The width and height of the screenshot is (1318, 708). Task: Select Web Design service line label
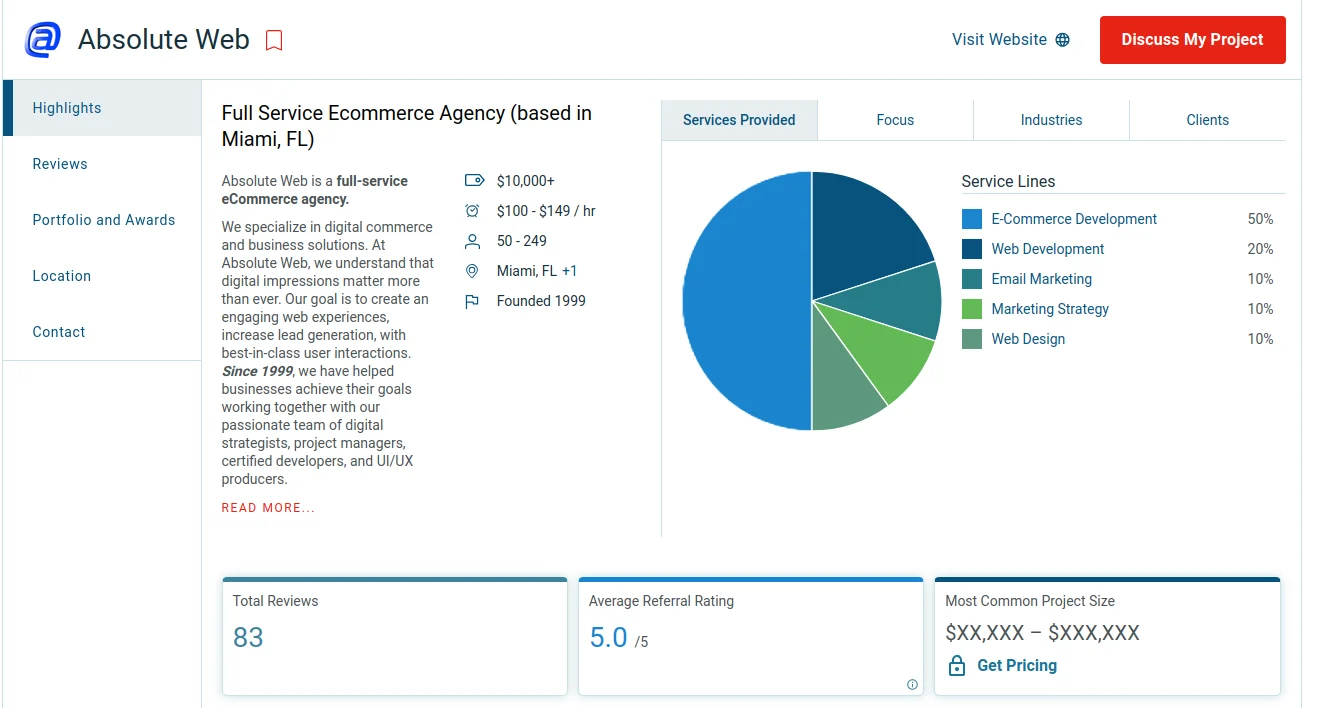[1028, 339]
